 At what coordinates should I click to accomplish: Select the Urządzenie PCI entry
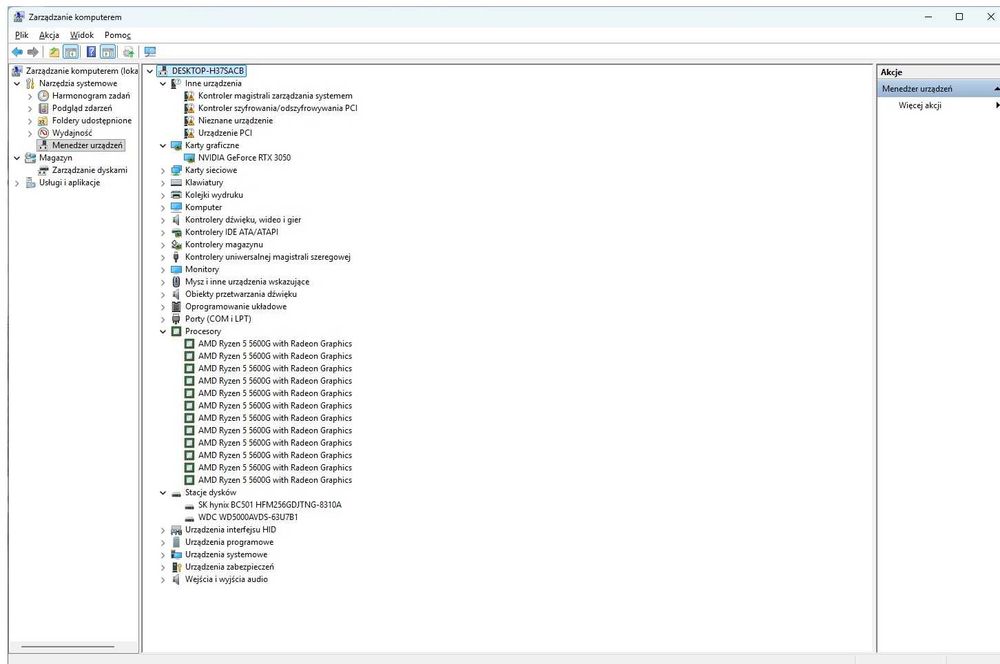(x=225, y=133)
